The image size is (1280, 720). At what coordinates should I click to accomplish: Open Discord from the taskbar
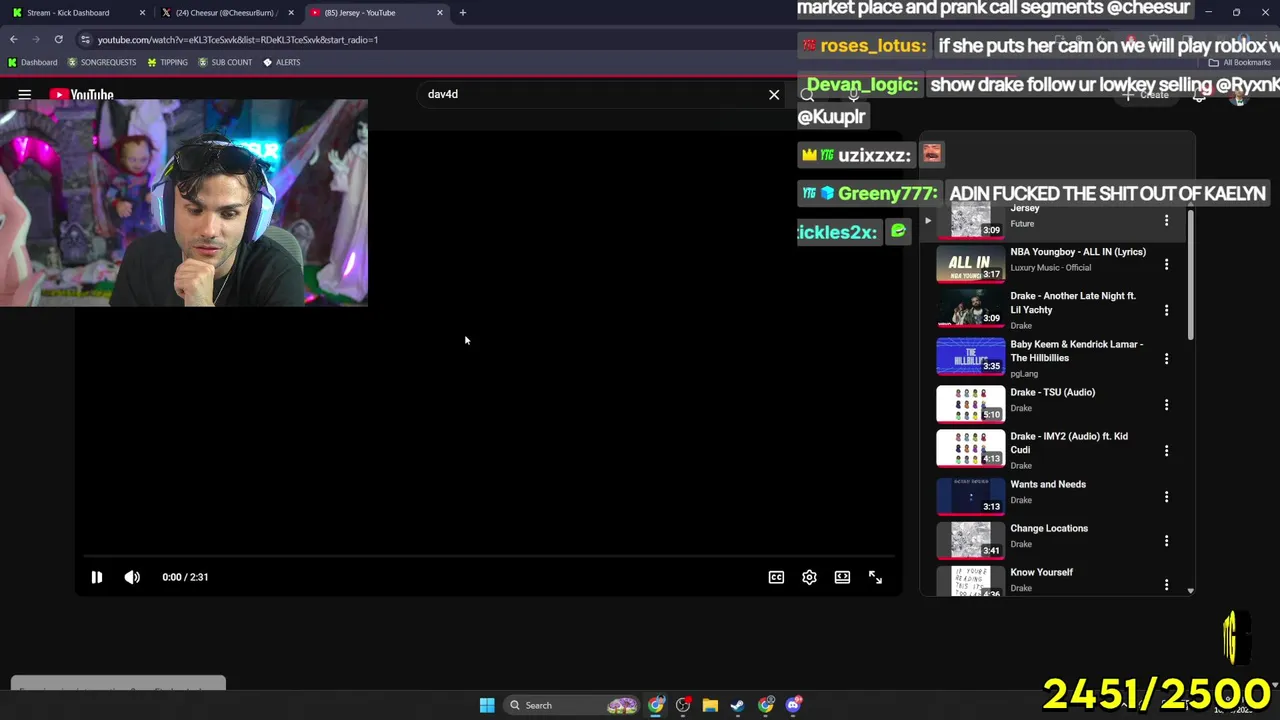pos(793,705)
